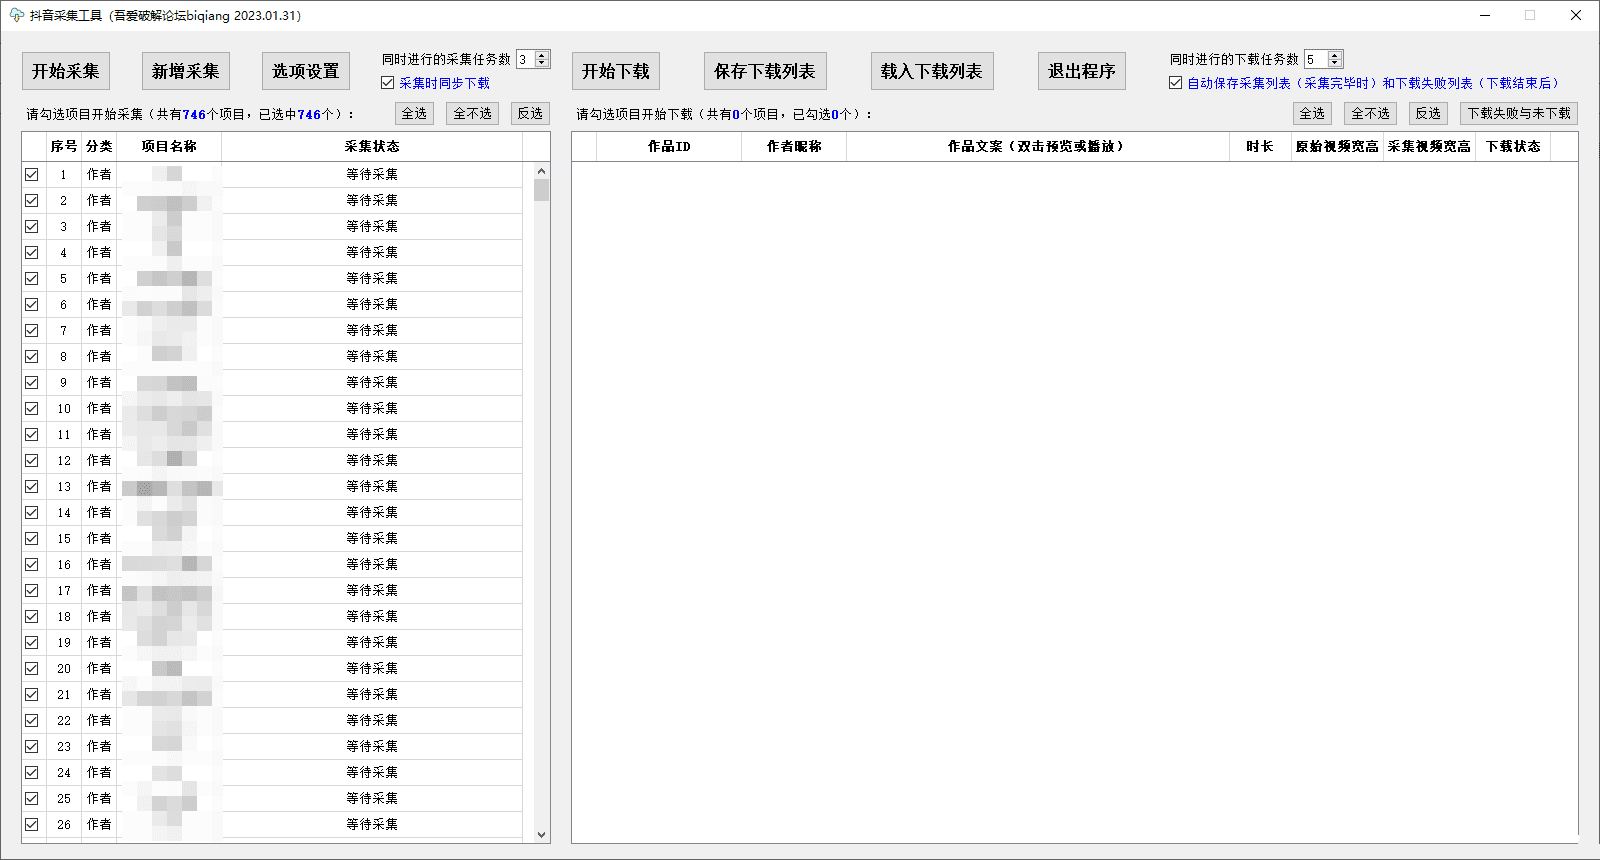Click 全选 above the download list
Viewport: 1600px width, 860px height.
point(1313,113)
